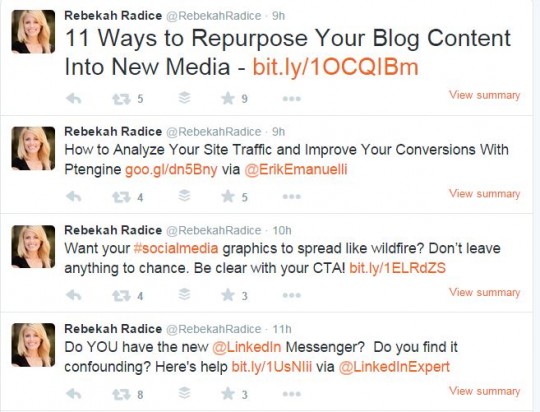Open the @ErikEmanuelli profile mention
This screenshot has height=412, width=540.
pyautogui.click(x=295, y=169)
